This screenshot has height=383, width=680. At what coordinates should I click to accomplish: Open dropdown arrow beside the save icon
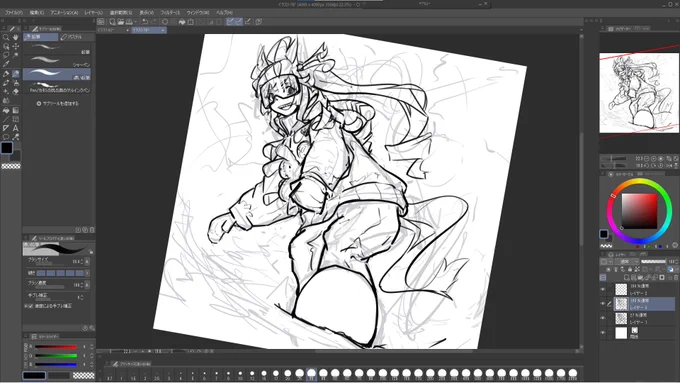click(135, 21)
